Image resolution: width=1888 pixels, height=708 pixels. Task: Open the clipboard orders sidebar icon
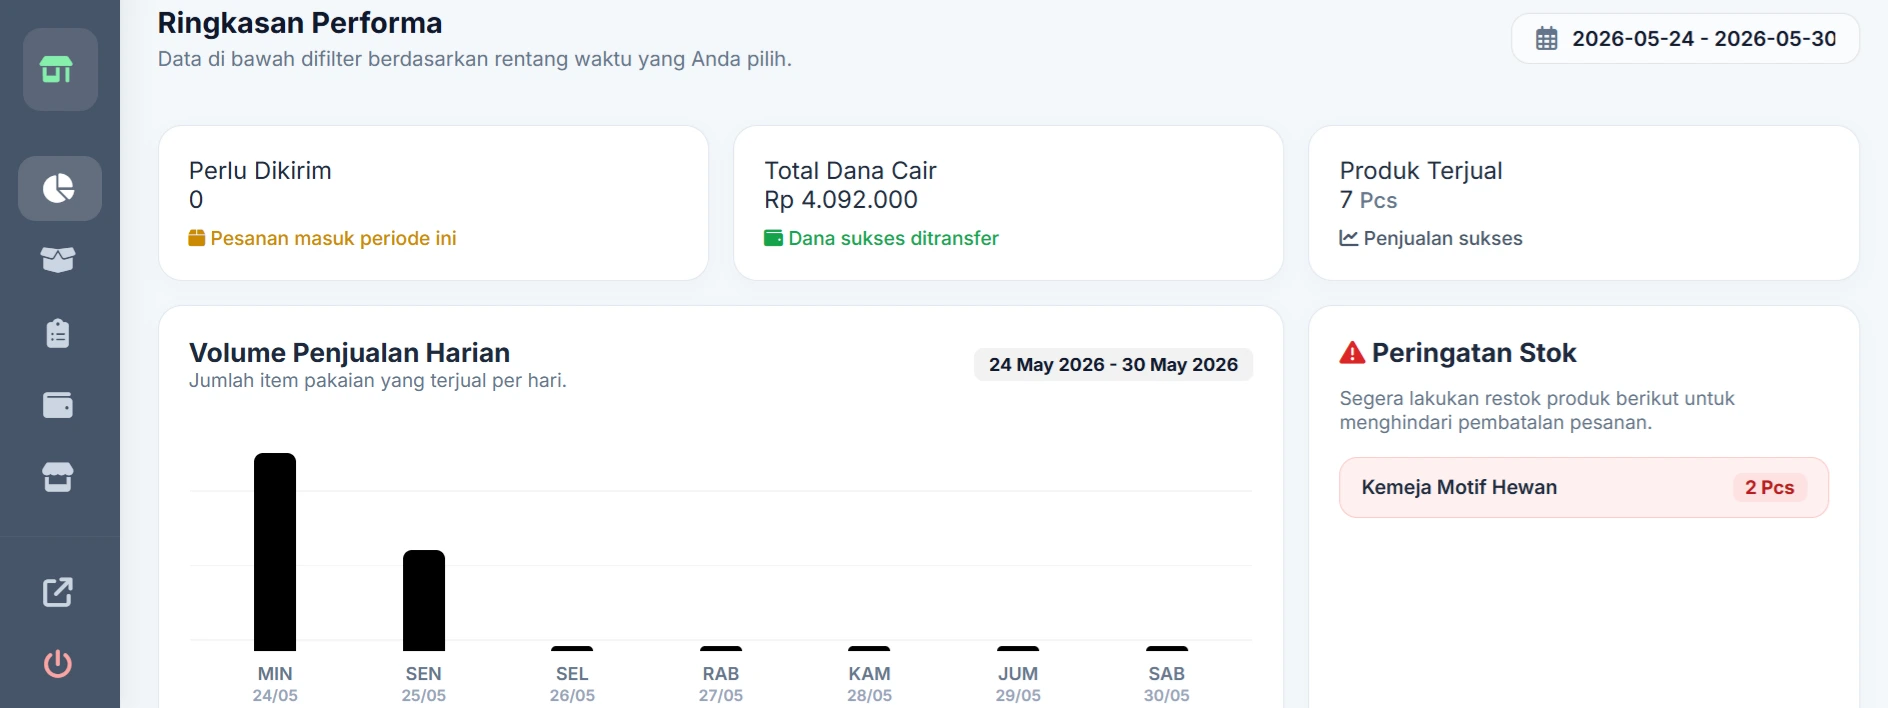[58, 333]
